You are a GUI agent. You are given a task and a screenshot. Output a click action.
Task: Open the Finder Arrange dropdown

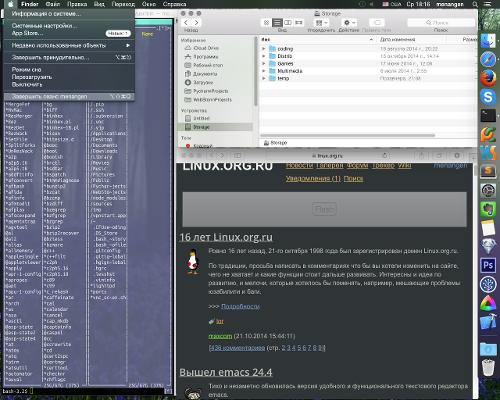[321, 23]
